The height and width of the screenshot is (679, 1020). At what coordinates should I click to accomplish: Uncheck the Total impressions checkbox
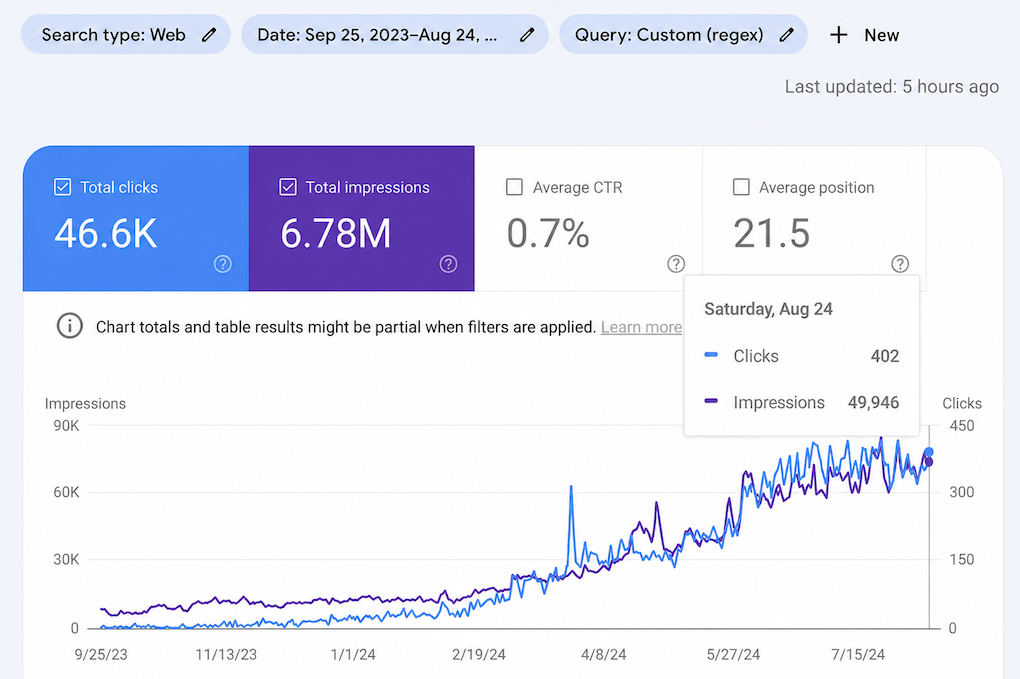pos(288,187)
